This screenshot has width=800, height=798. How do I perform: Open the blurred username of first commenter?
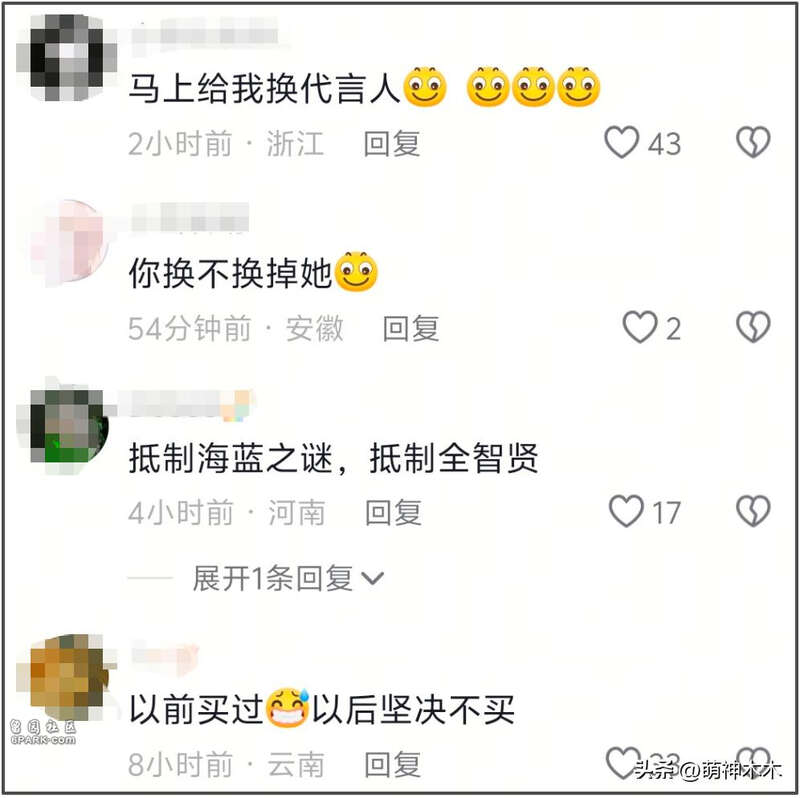(205, 36)
